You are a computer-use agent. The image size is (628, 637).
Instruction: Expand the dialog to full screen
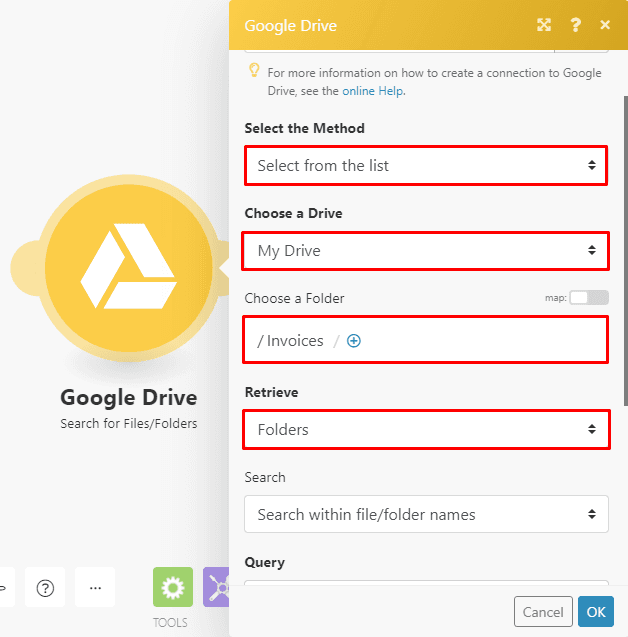click(x=544, y=25)
